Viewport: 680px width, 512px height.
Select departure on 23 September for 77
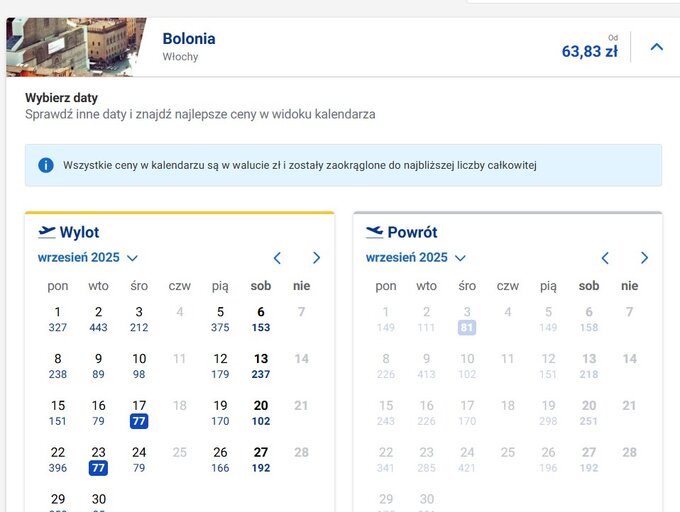point(98,460)
